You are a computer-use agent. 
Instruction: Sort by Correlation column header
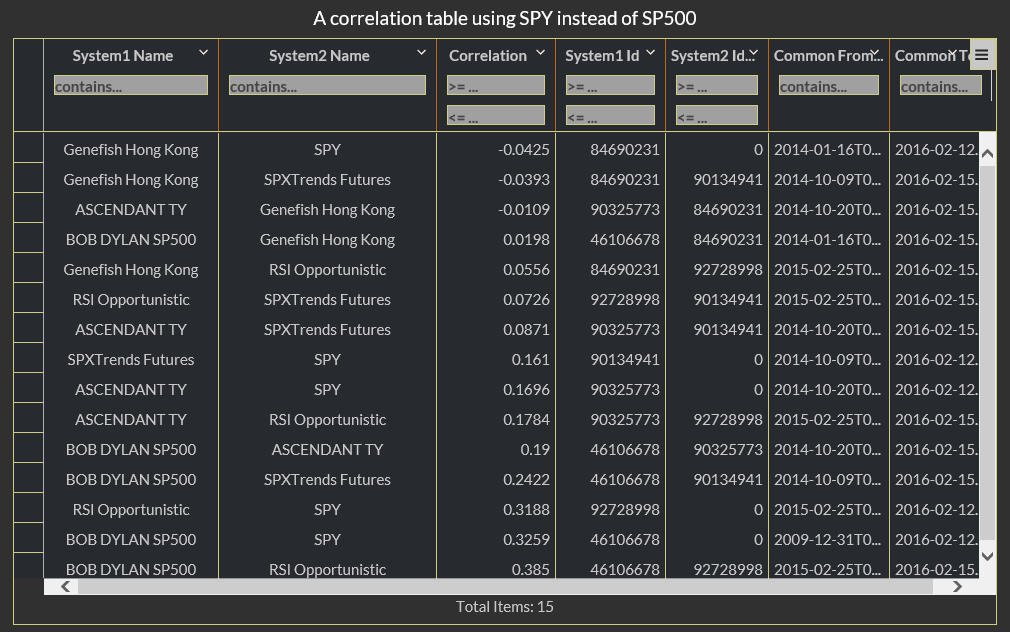click(x=488, y=56)
